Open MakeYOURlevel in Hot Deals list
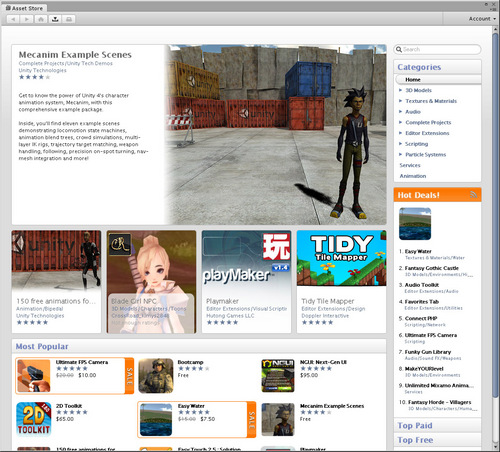The image size is (500, 452). pyautogui.click(x=424, y=368)
